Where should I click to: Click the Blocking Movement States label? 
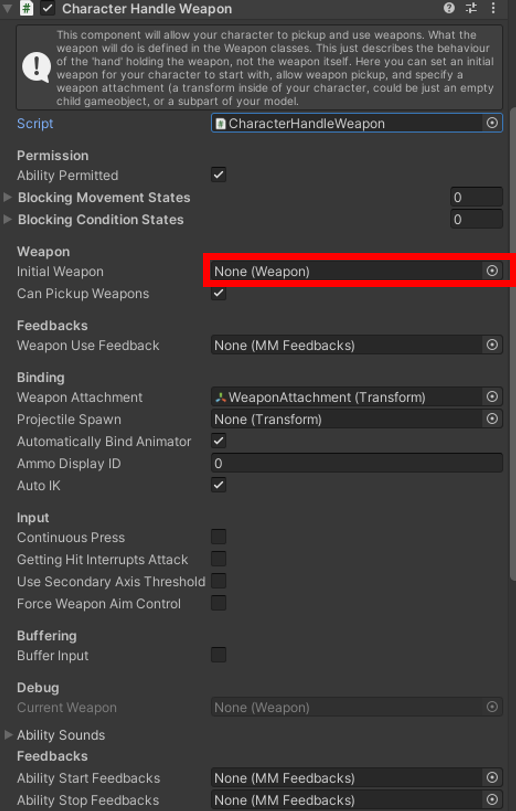point(104,197)
